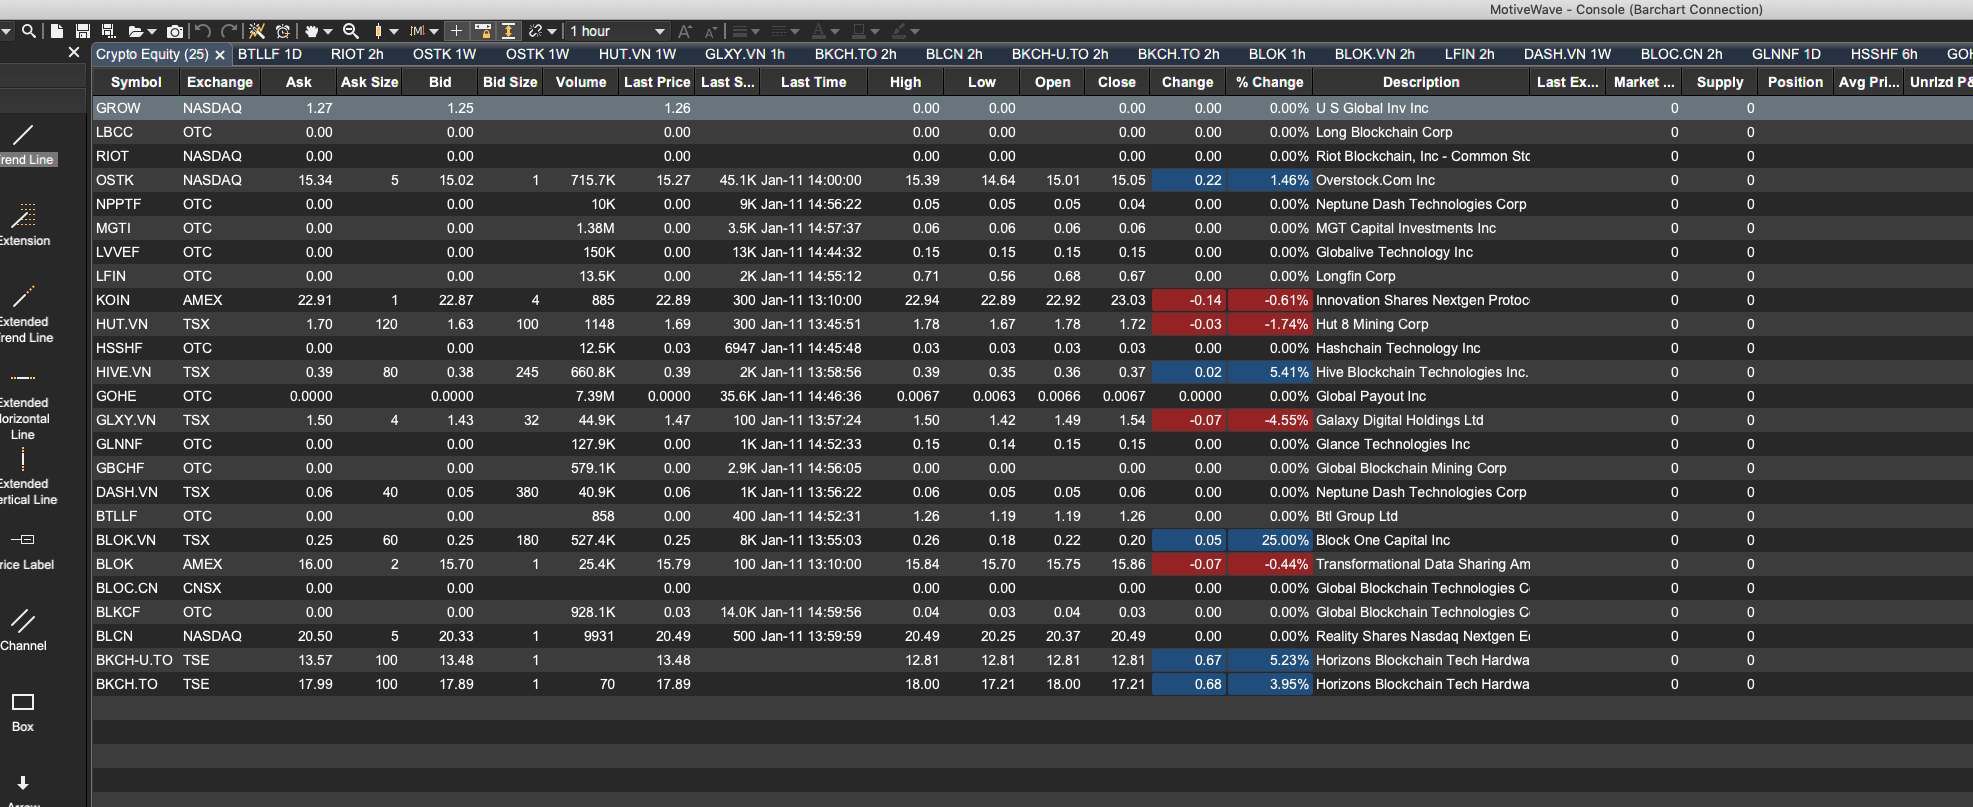This screenshot has width=1973, height=807.
Task: Switch to the GLXY.VN 1h tab
Action: [745, 54]
